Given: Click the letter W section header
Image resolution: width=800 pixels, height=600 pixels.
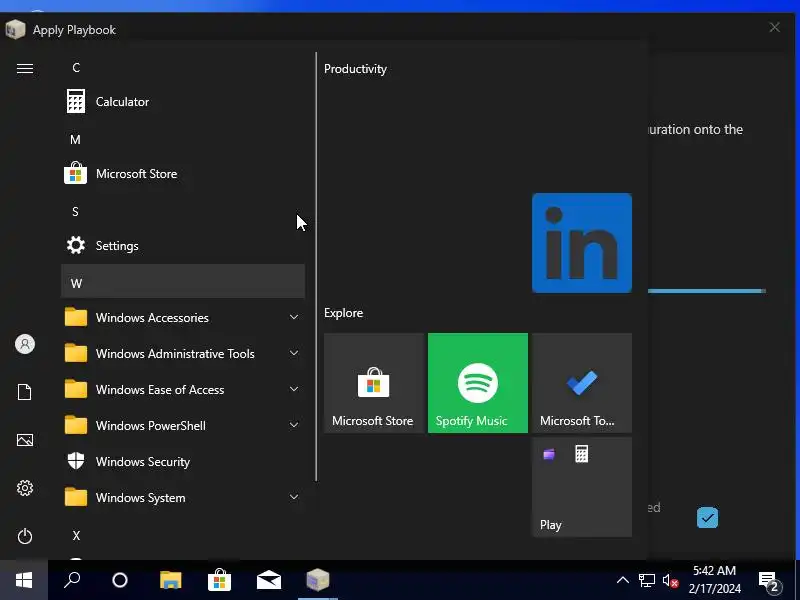Looking at the screenshot, I should coord(183,281).
